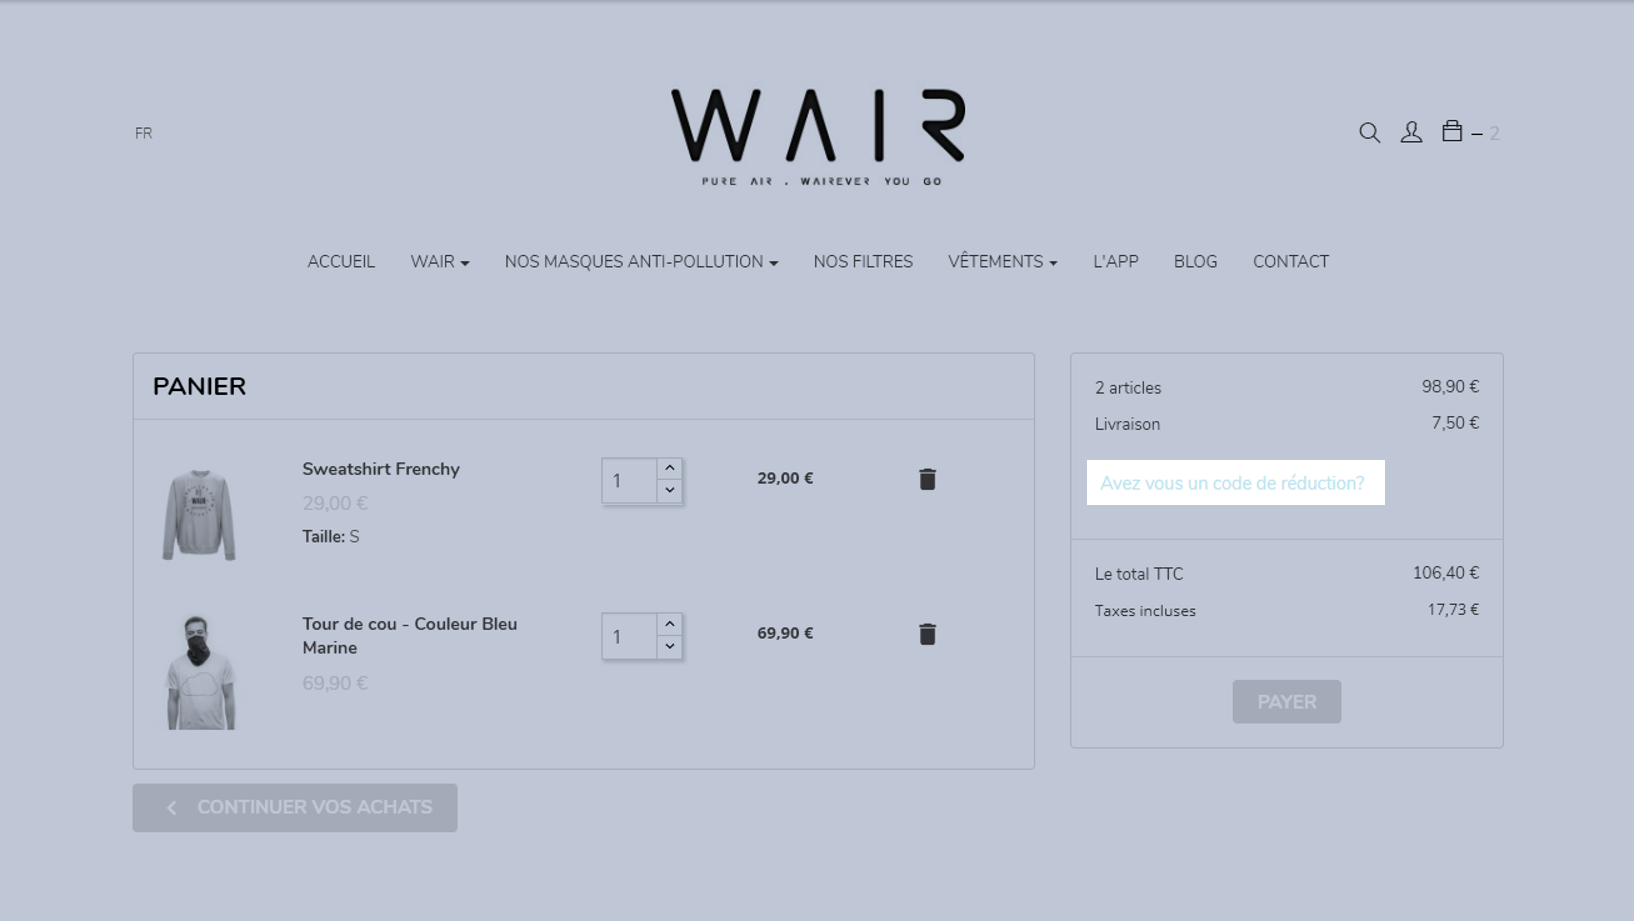Click the '98,90 €' articles subtotal
This screenshot has height=921, width=1634.
click(x=1450, y=387)
